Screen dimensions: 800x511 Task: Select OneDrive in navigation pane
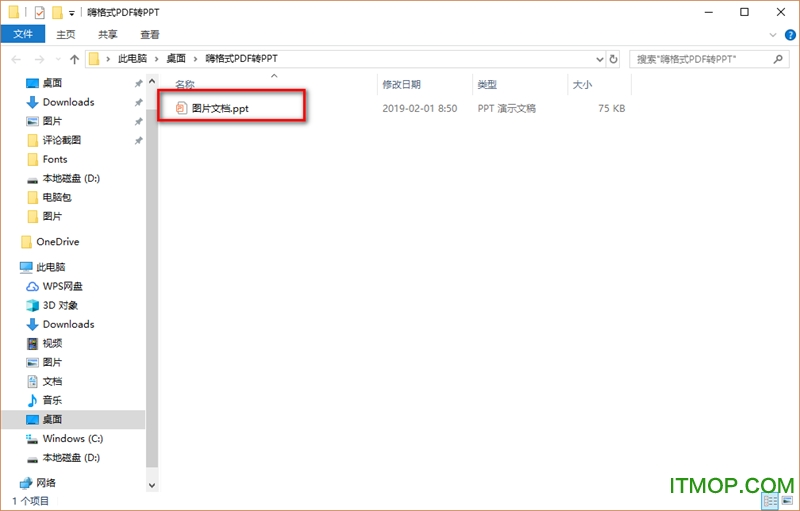[x=57, y=242]
